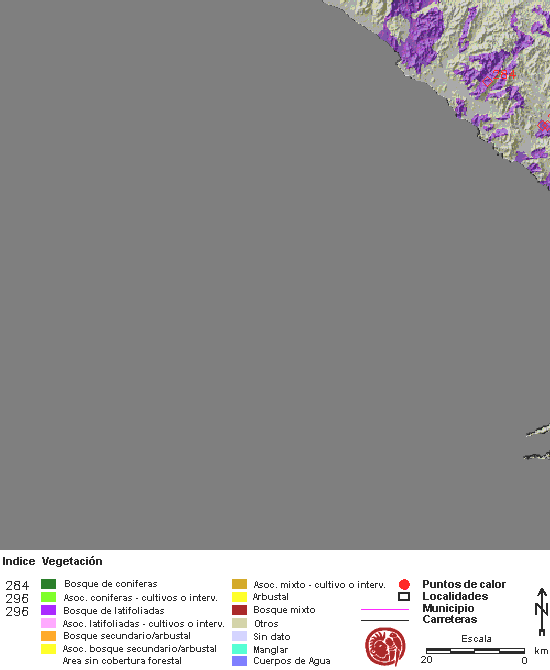Select the yellow Arbustal swatch
Screen dimensions: 550x670
239,597
